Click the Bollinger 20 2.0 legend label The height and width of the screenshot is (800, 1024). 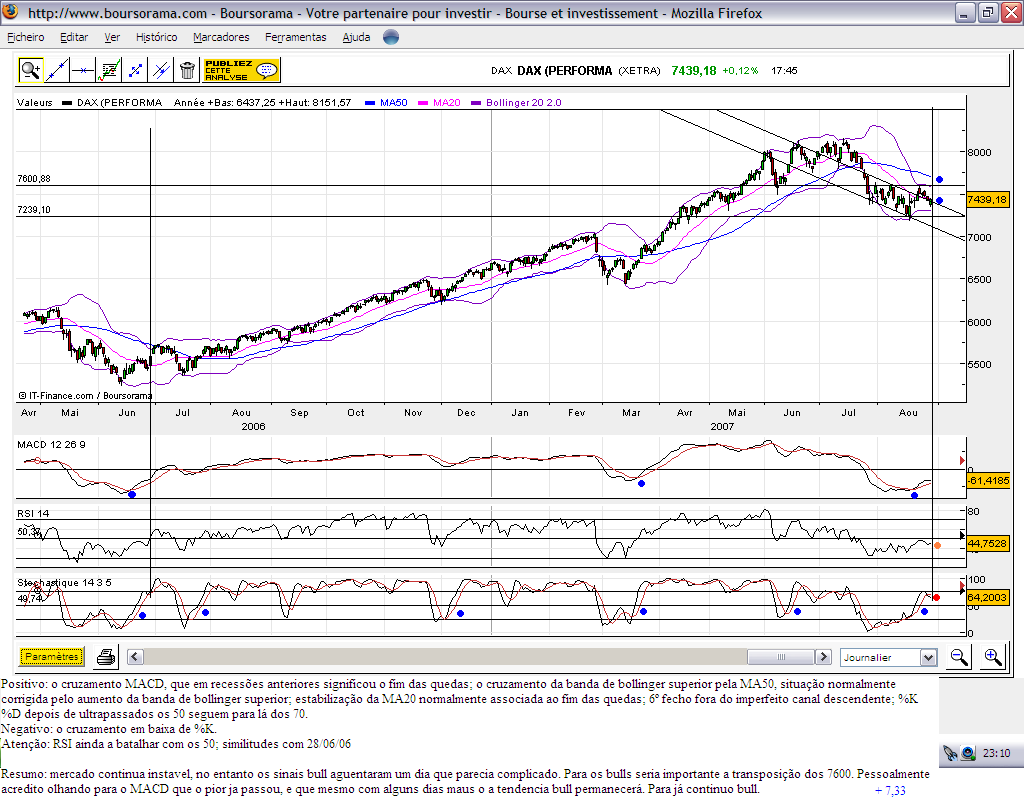524,103
